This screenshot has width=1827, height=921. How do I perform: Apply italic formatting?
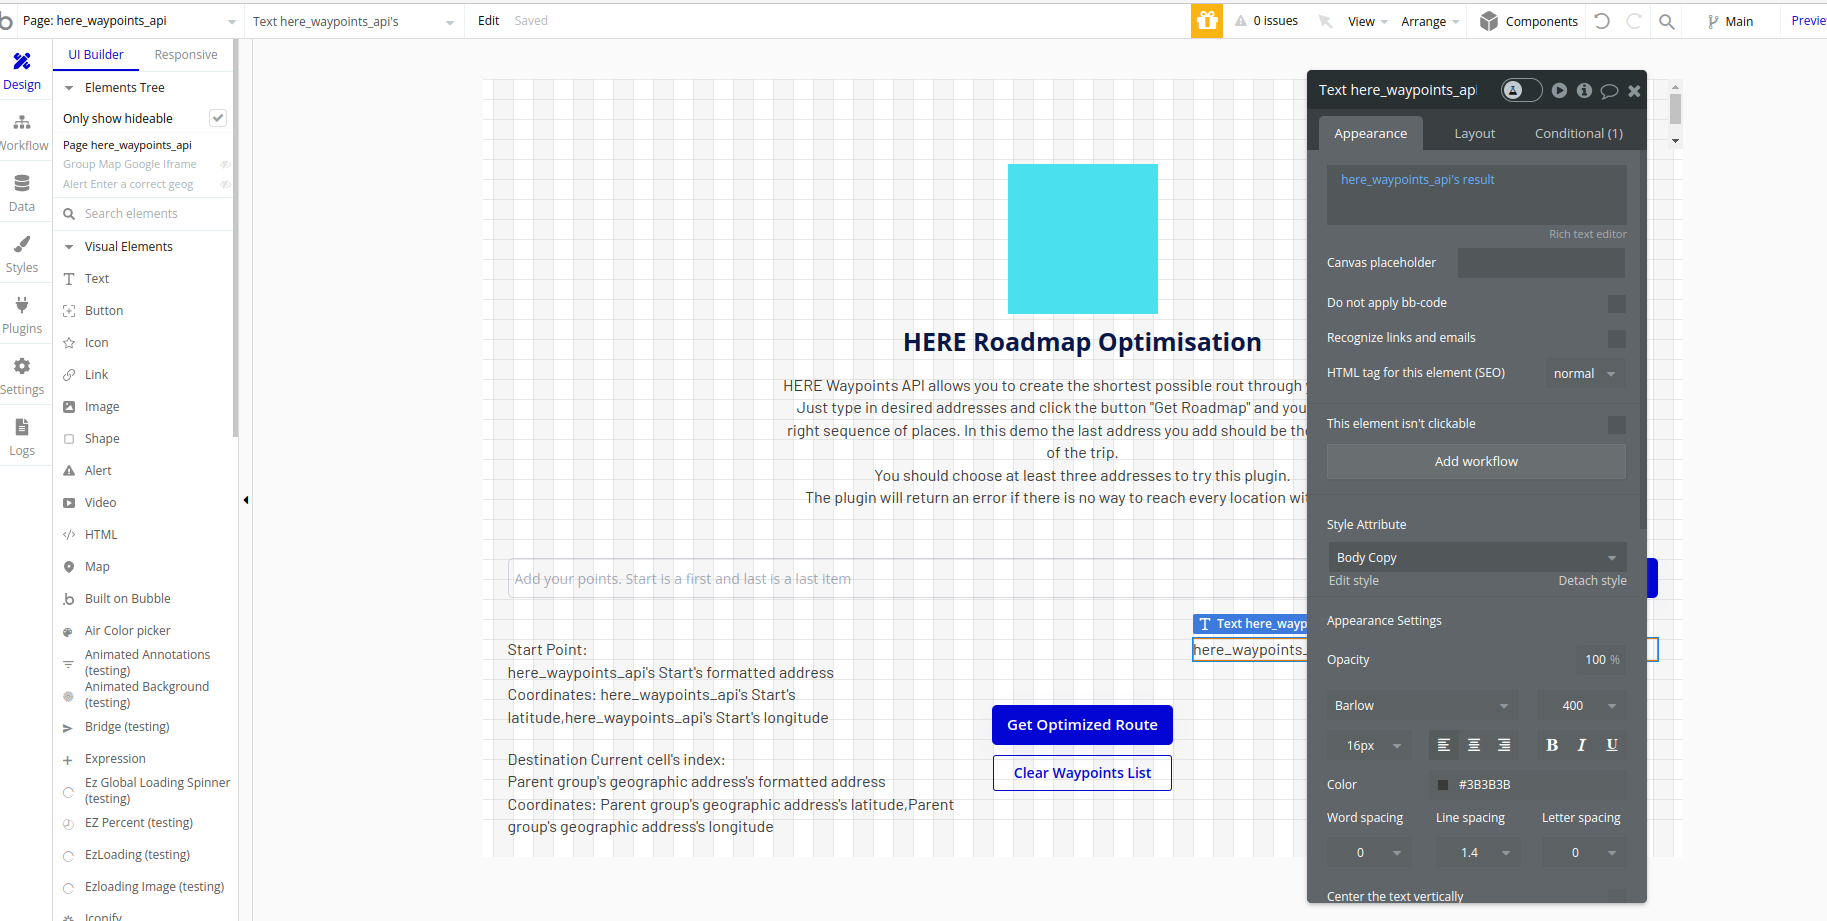coord(1582,745)
